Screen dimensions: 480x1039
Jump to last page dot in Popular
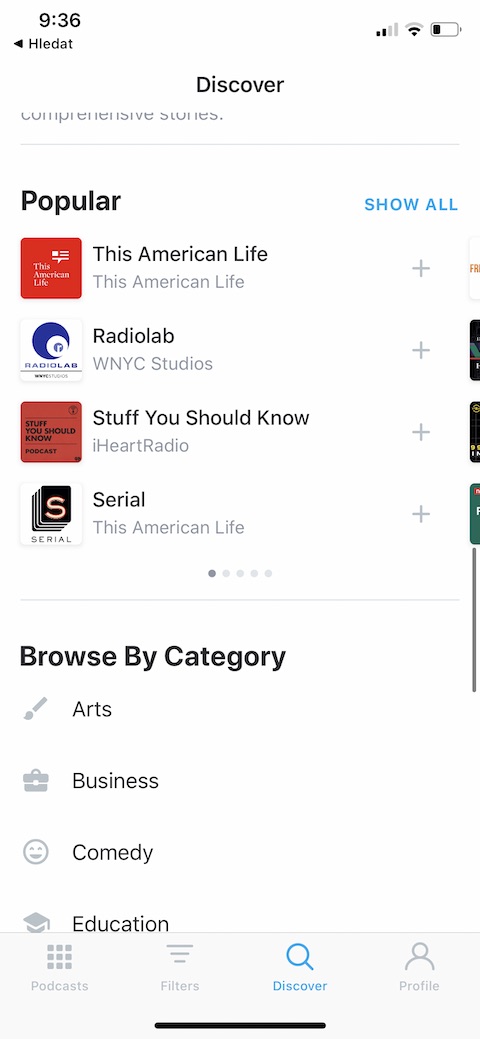[x=268, y=573]
